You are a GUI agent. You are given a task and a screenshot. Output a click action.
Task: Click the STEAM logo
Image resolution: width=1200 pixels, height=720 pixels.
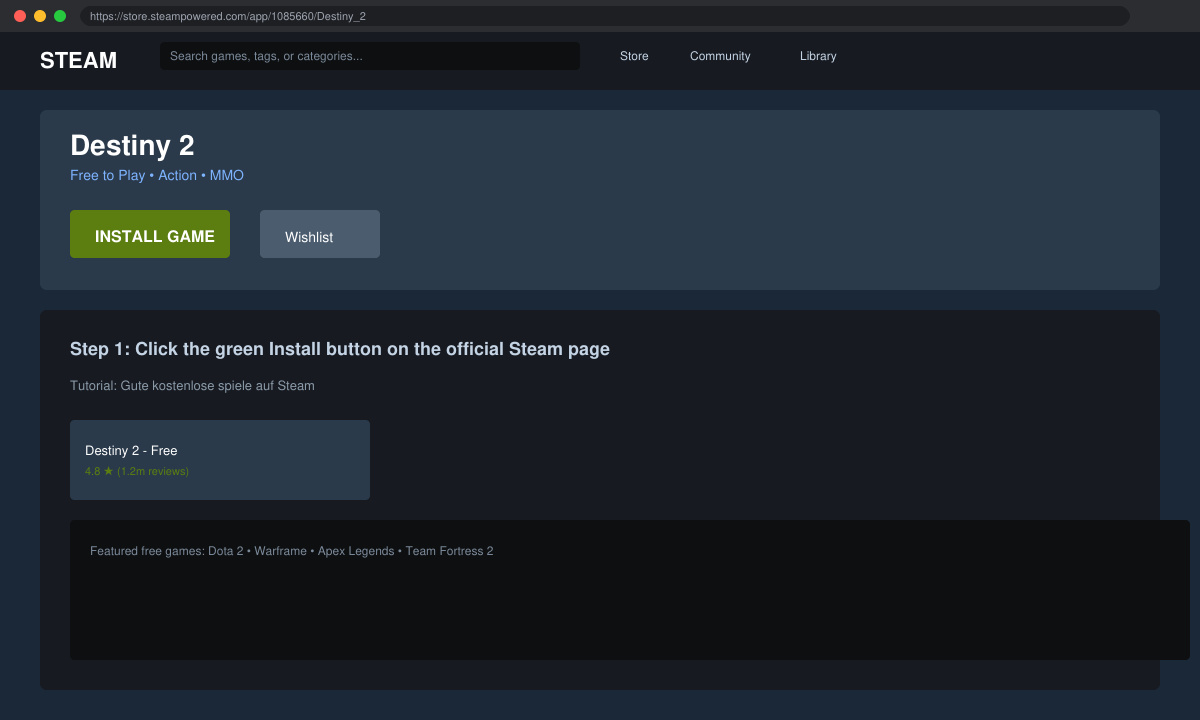tap(78, 60)
